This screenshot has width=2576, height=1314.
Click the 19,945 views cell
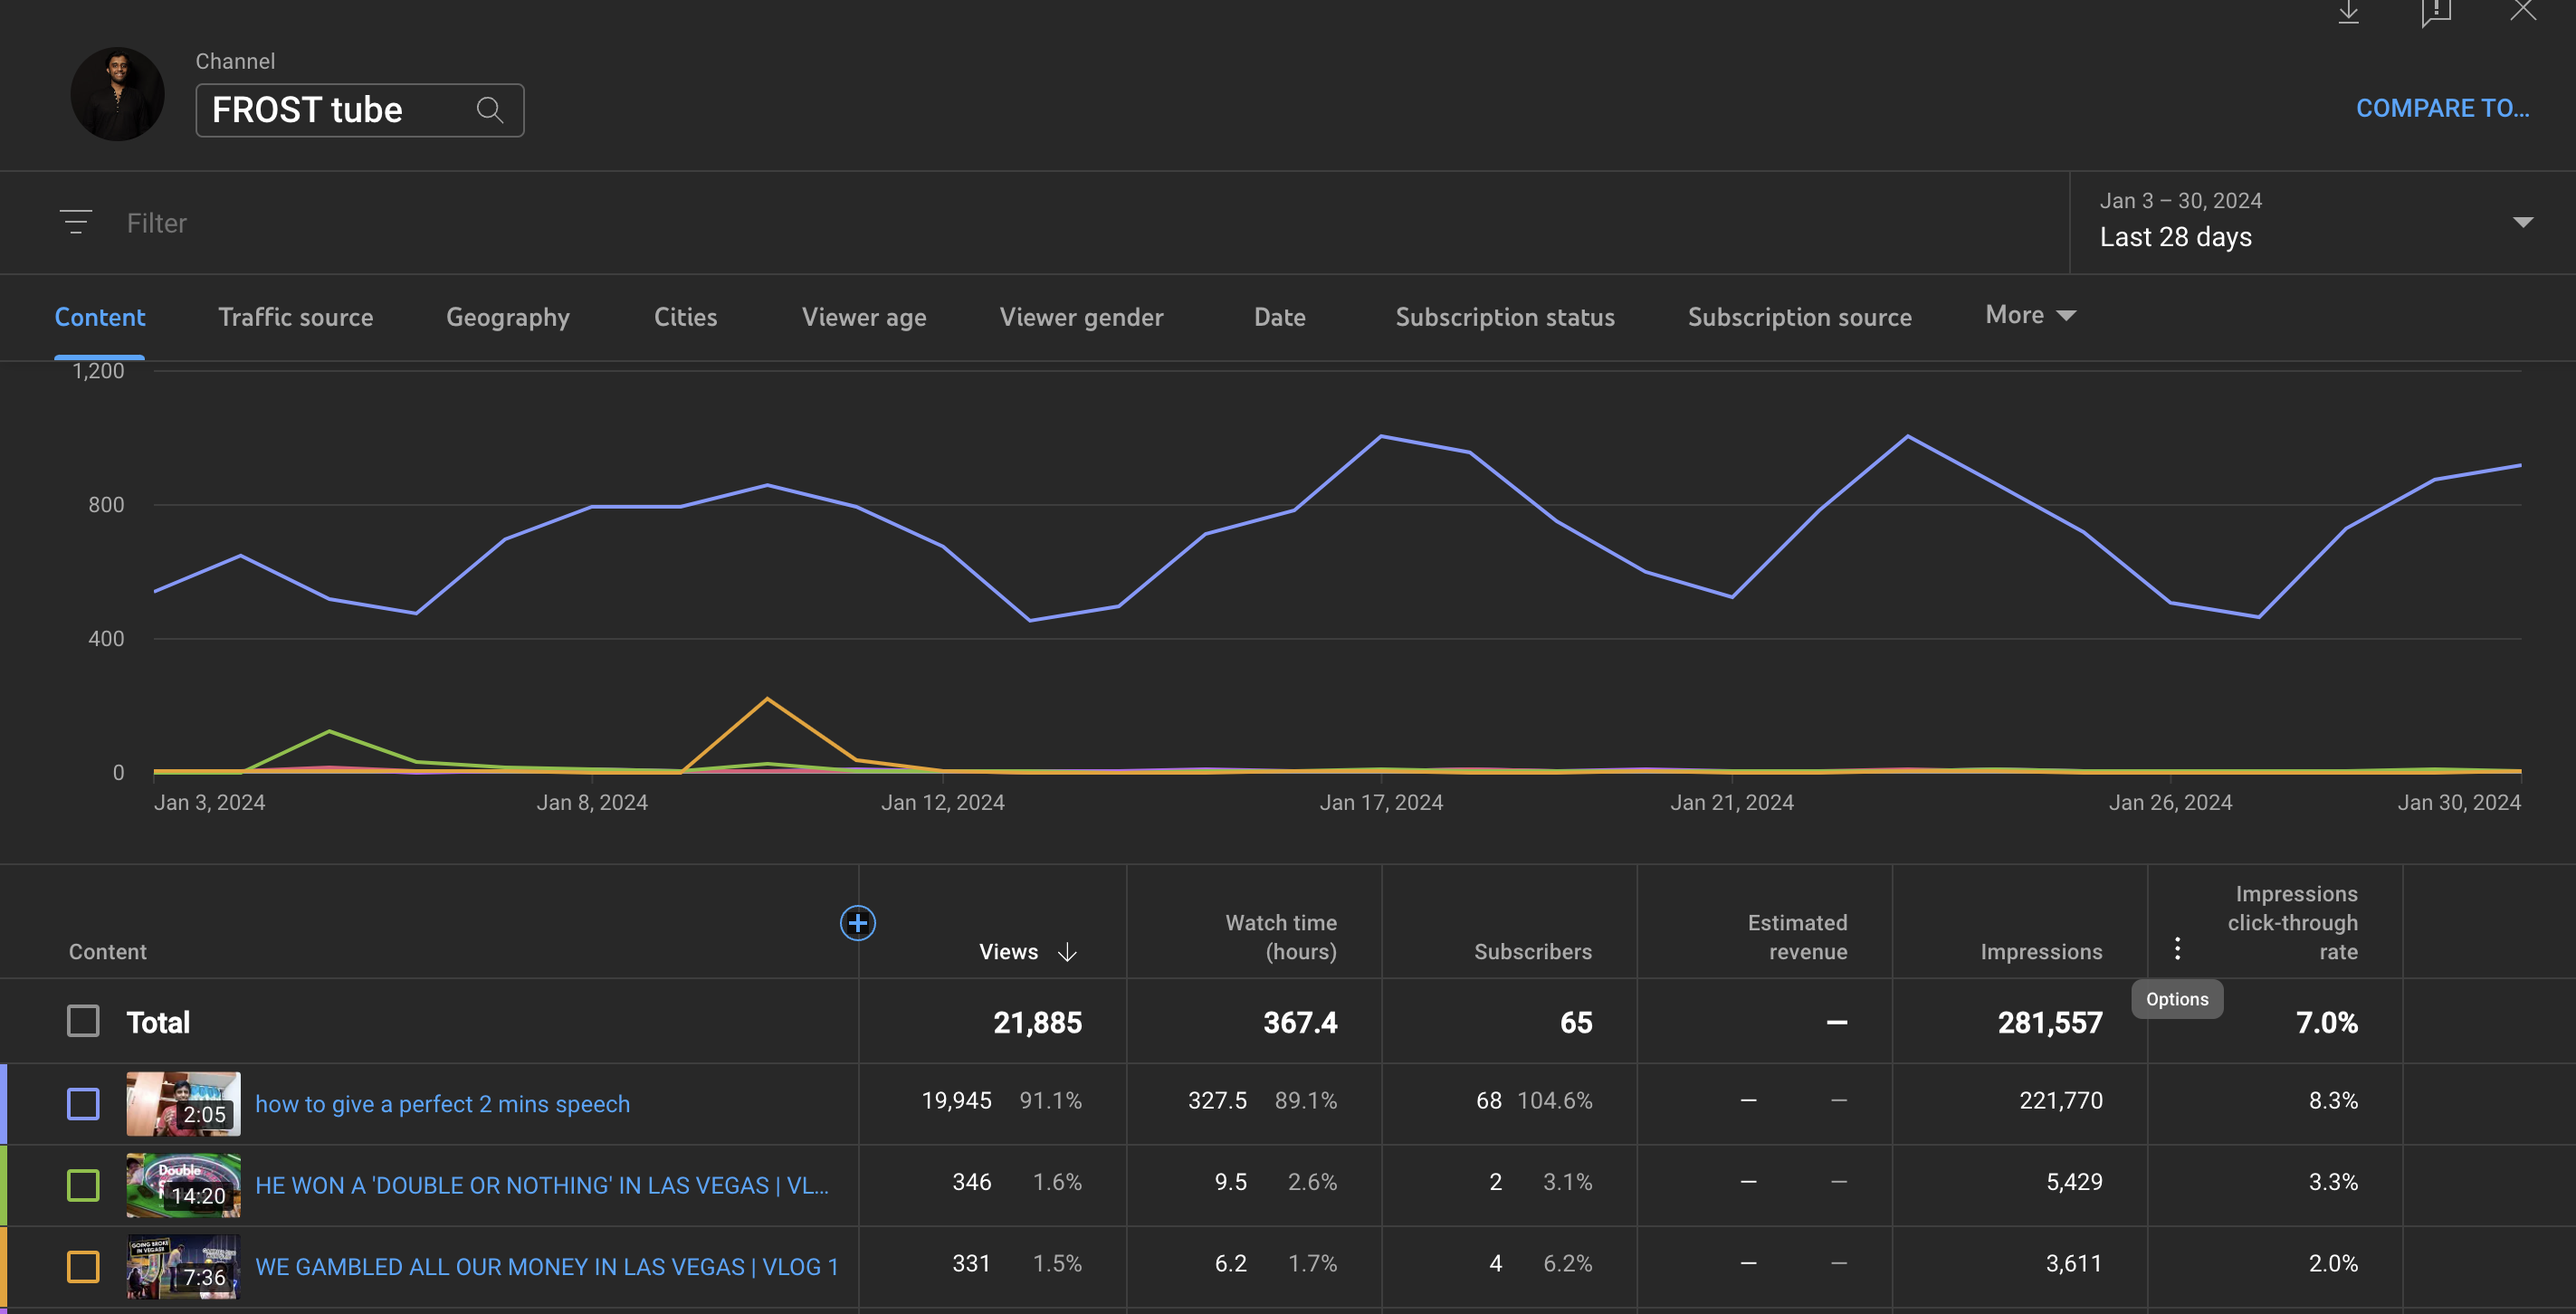(956, 1101)
